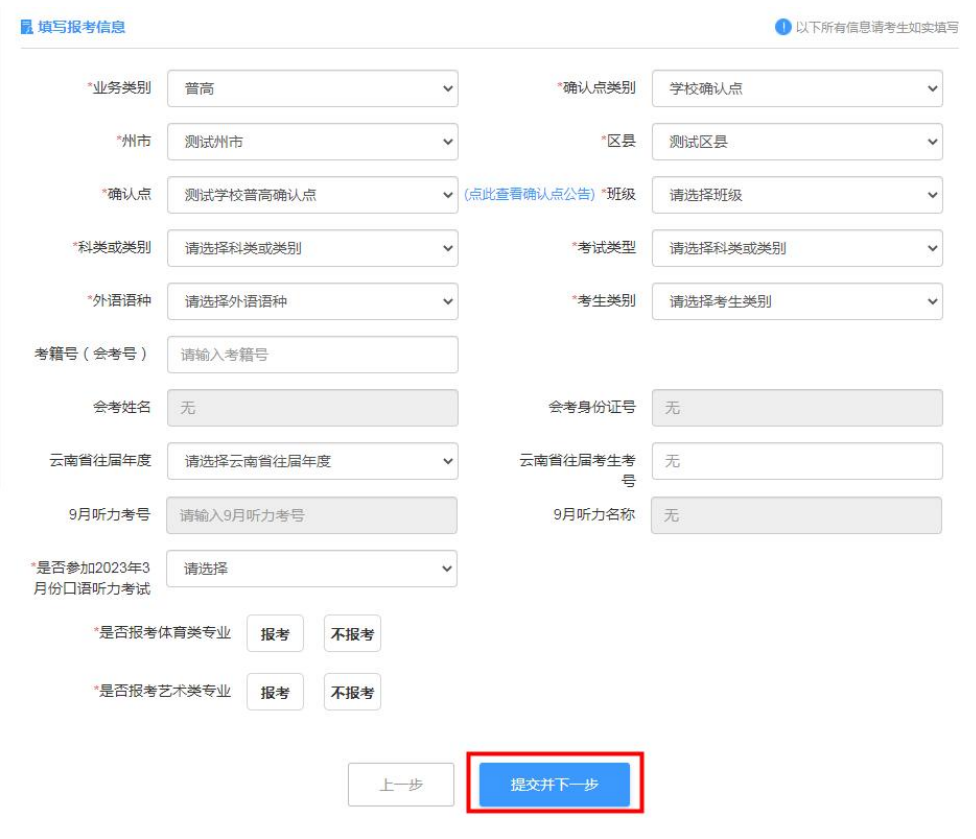Open the 点此查看确认点公告 link
The width and height of the screenshot is (976, 839).
(x=530, y=194)
